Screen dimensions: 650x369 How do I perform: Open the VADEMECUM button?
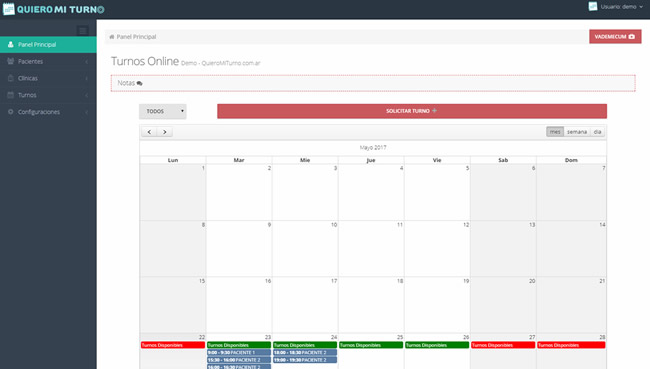click(x=615, y=36)
